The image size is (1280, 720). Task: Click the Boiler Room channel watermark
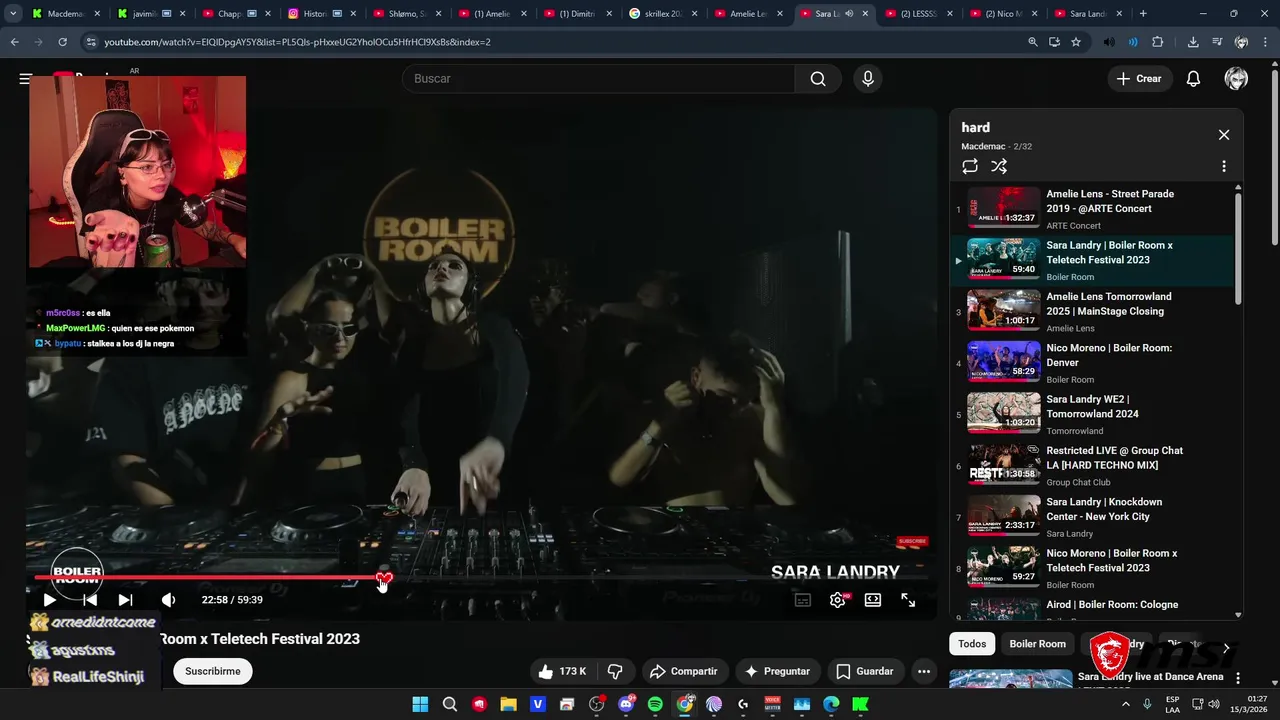click(x=77, y=574)
